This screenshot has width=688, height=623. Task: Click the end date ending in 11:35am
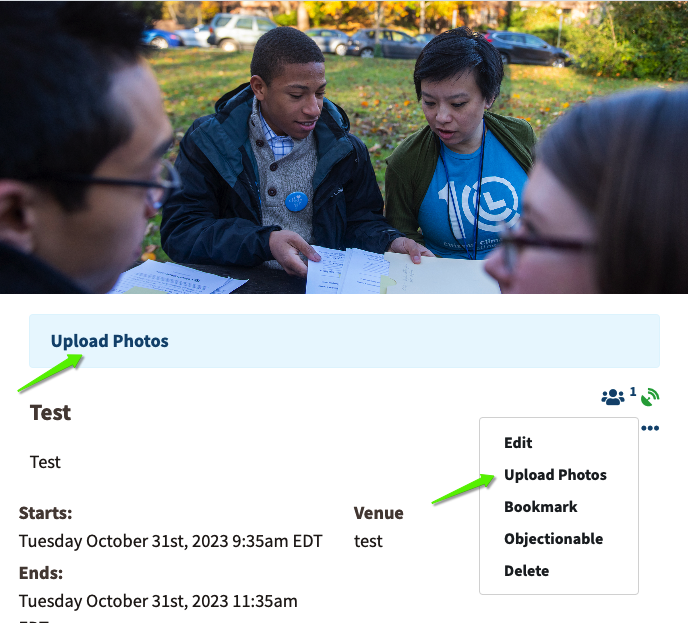point(158,601)
